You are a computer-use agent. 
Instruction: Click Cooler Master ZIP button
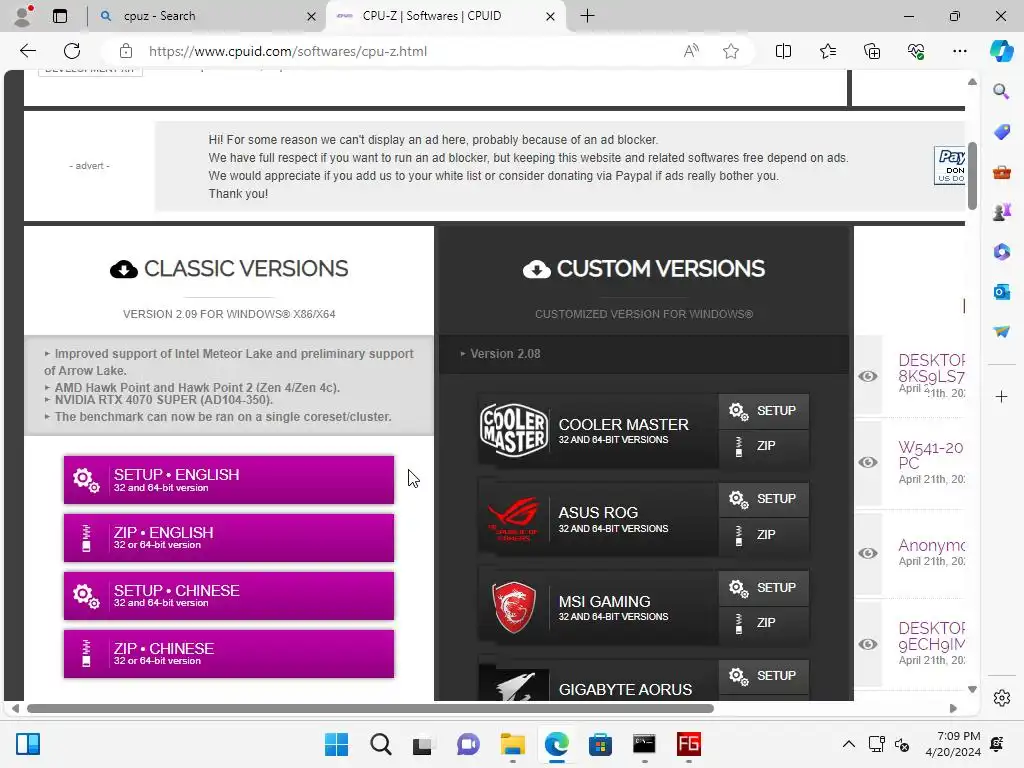coord(763,447)
